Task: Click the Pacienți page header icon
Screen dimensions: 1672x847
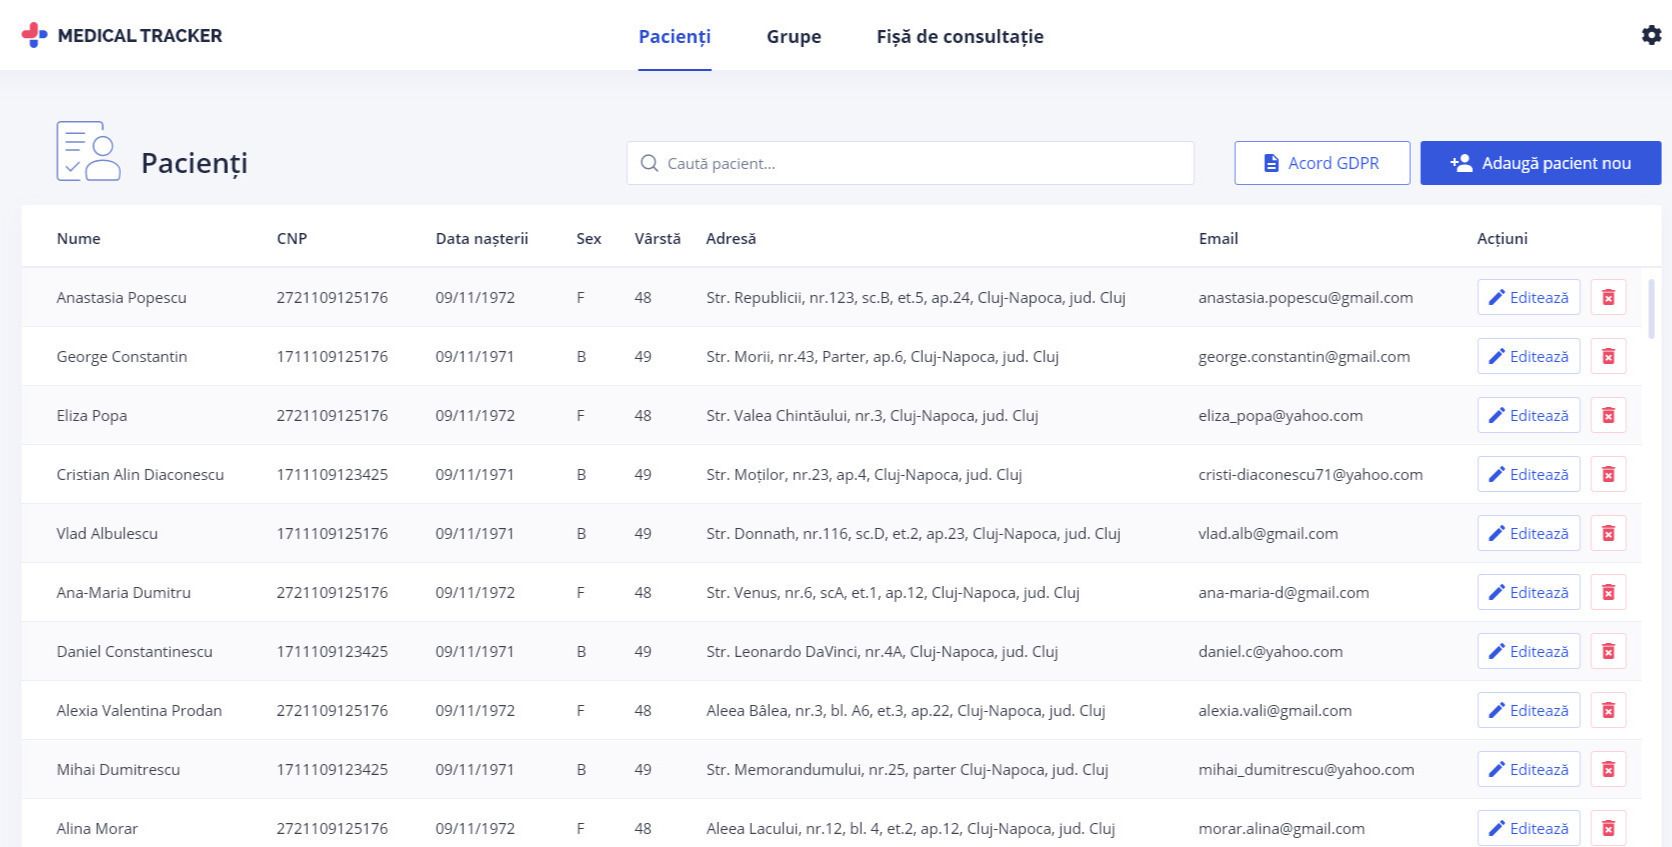Action: pyautogui.click(x=88, y=151)
